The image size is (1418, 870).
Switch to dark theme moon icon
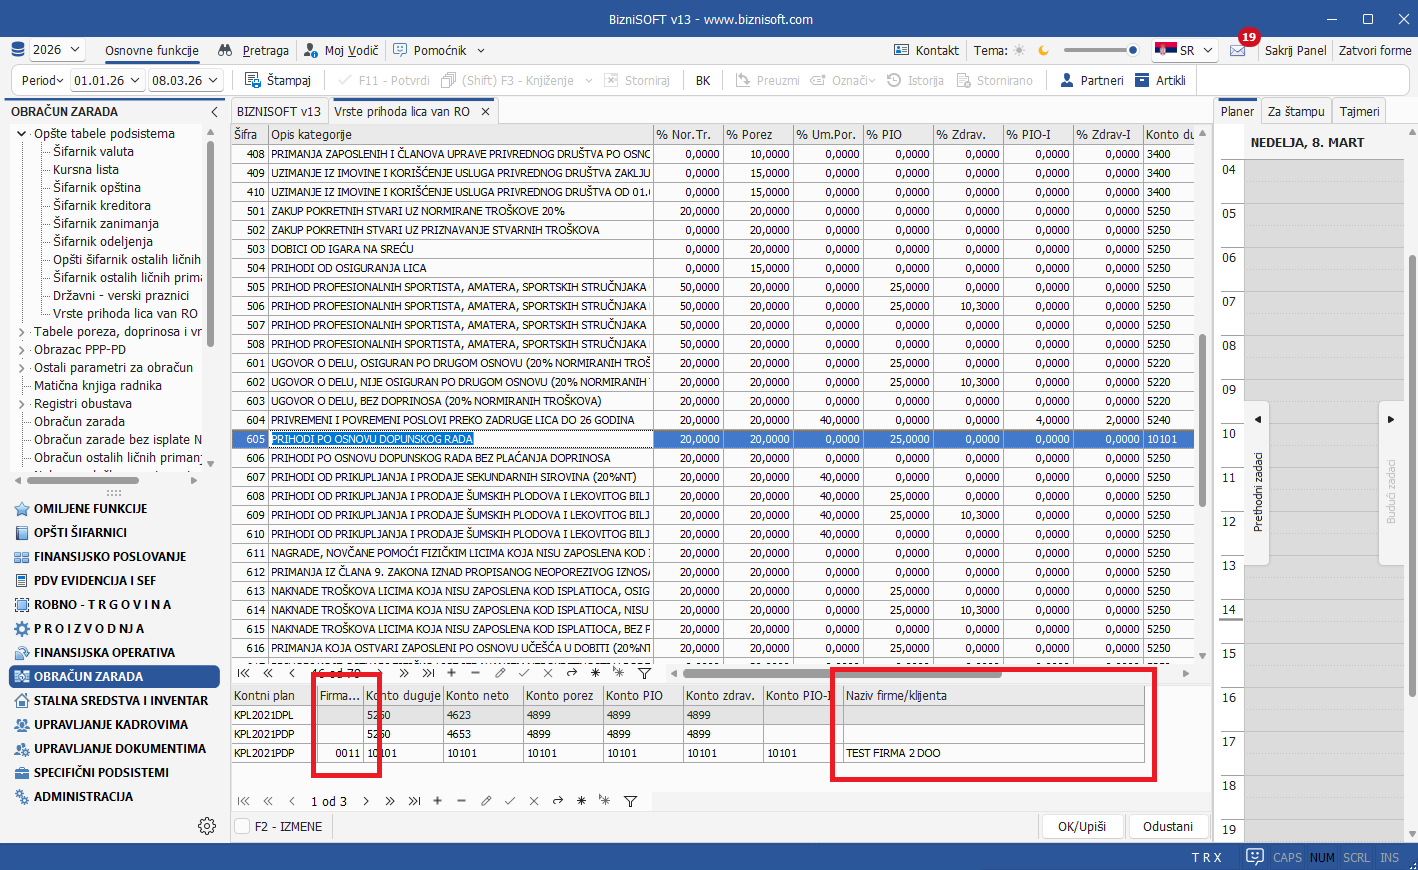click(1044, 50)
